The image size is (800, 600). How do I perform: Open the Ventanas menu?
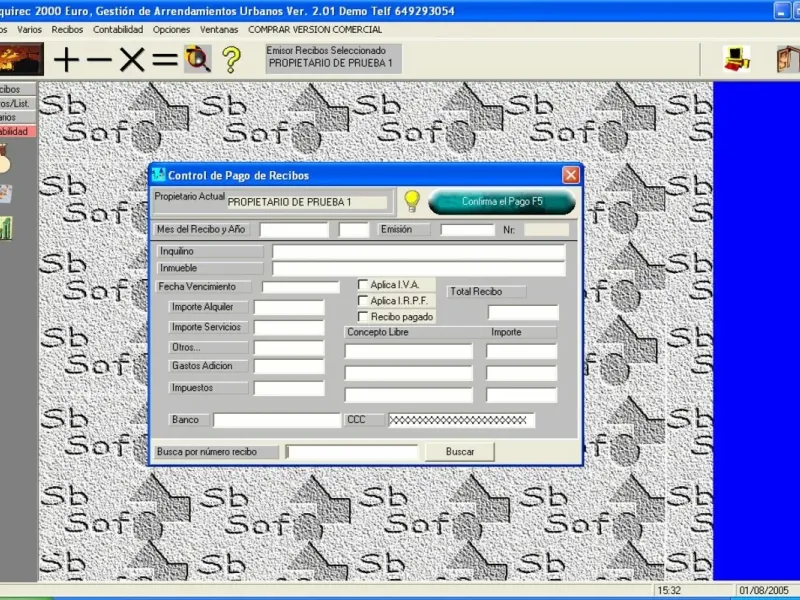click(219, 30)
